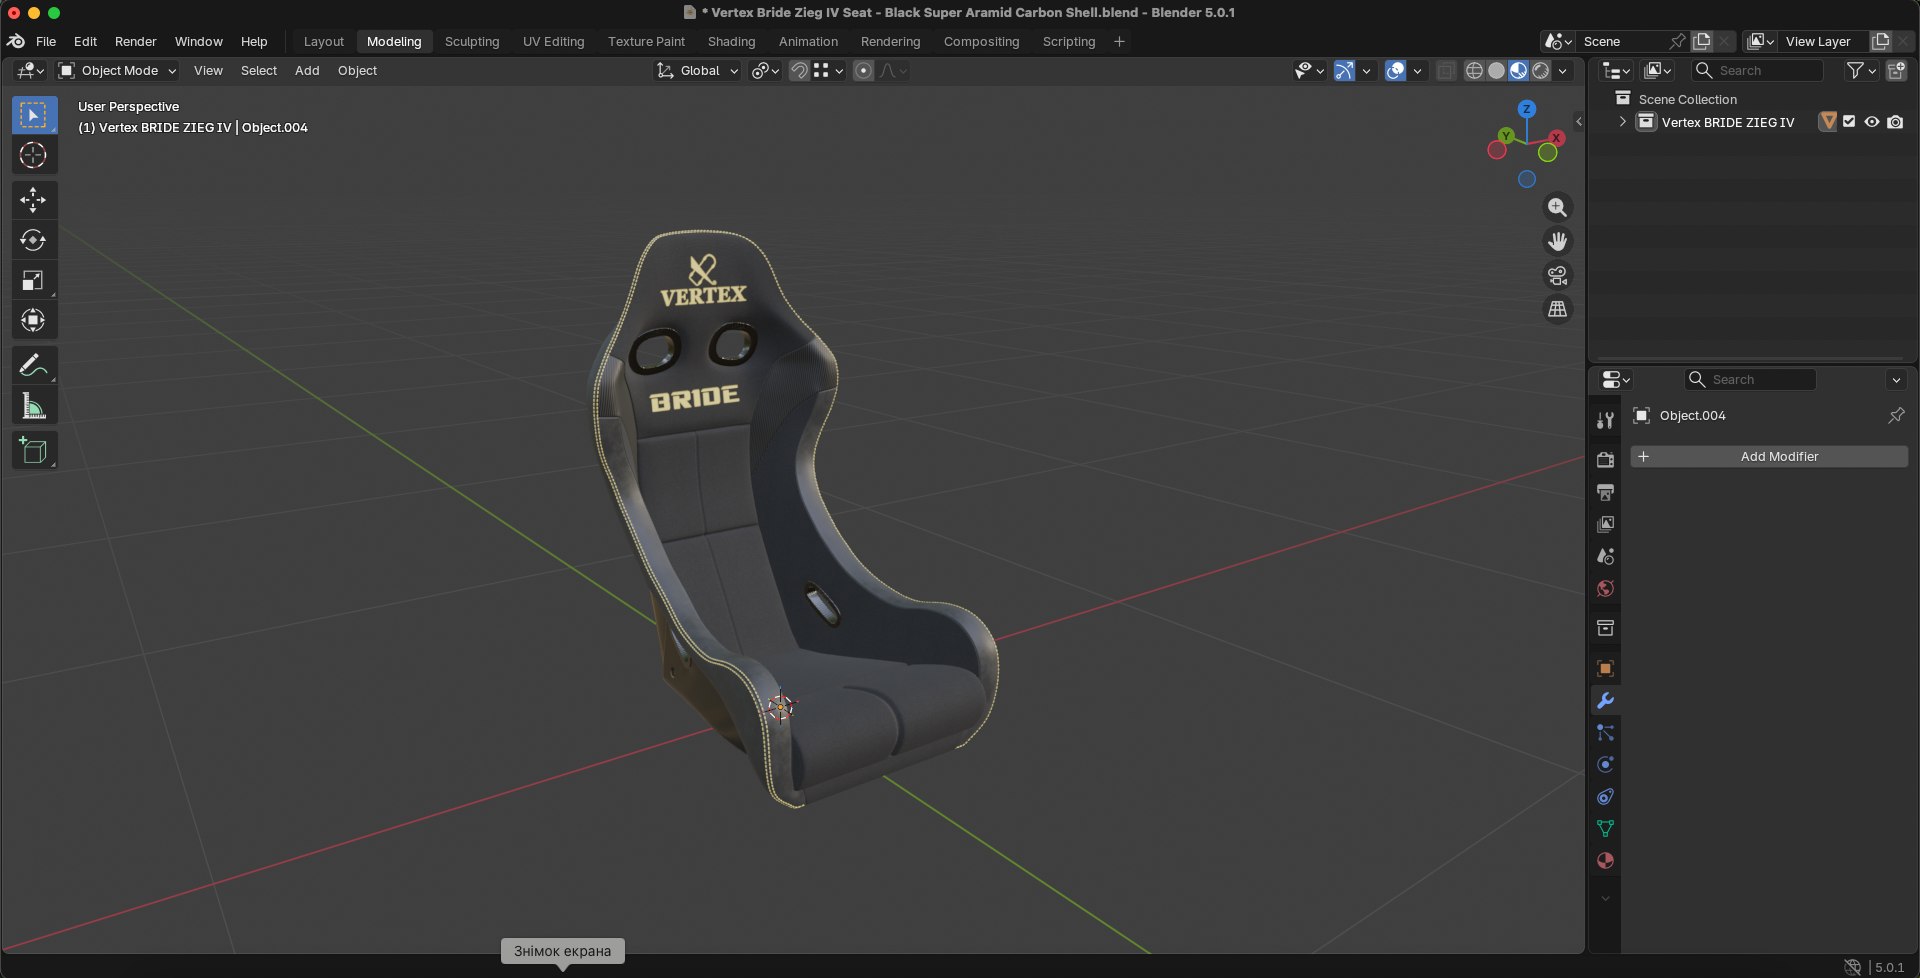This screenshot has height=978, width=1920.
Task: Expand Vertex BRIDE ZIEG IV collection
Action: pos(1622,122)
